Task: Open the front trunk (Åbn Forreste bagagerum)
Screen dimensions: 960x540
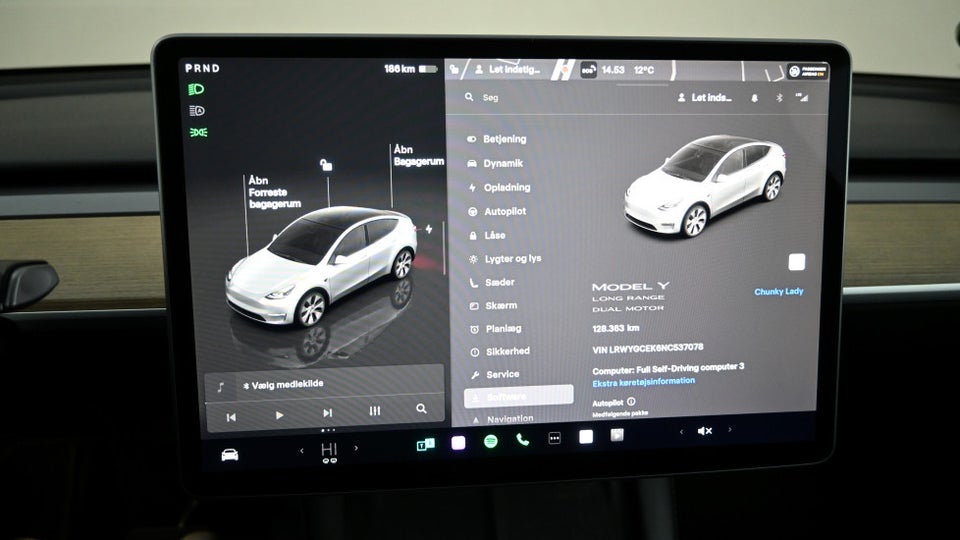Action: click(x=274, y=192)
